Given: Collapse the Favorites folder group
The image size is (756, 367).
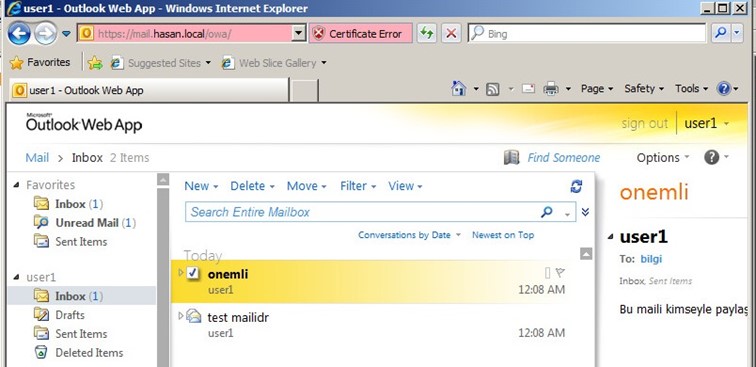Looking at the screenshot, I should tap(16, 185).
